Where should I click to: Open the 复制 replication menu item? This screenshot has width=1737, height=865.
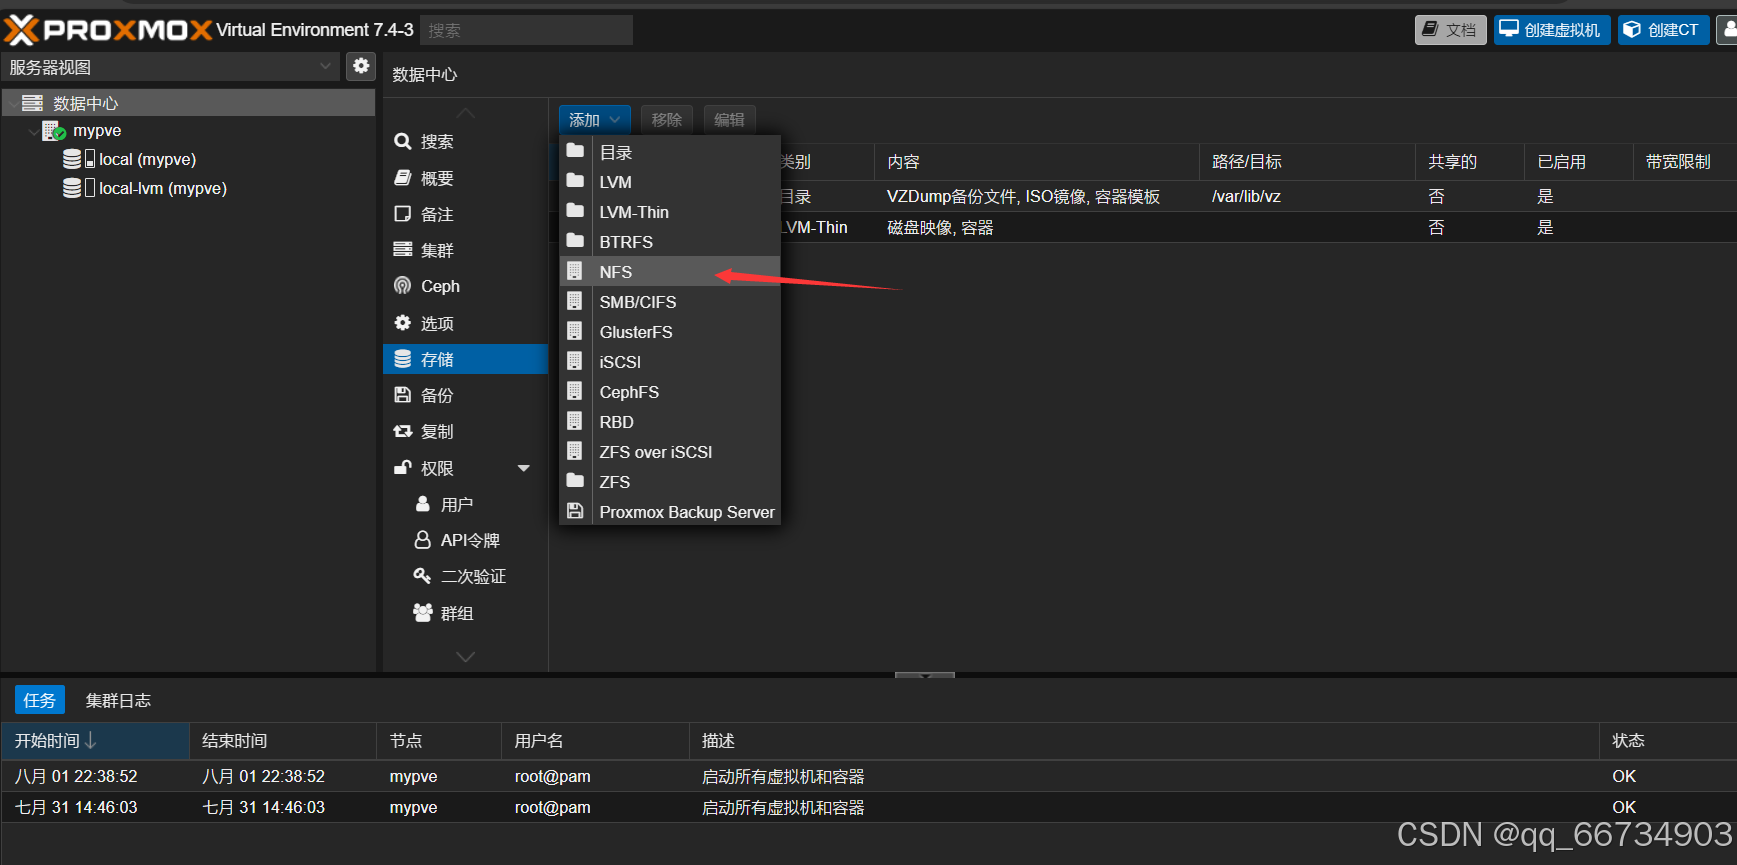point(465,431)
